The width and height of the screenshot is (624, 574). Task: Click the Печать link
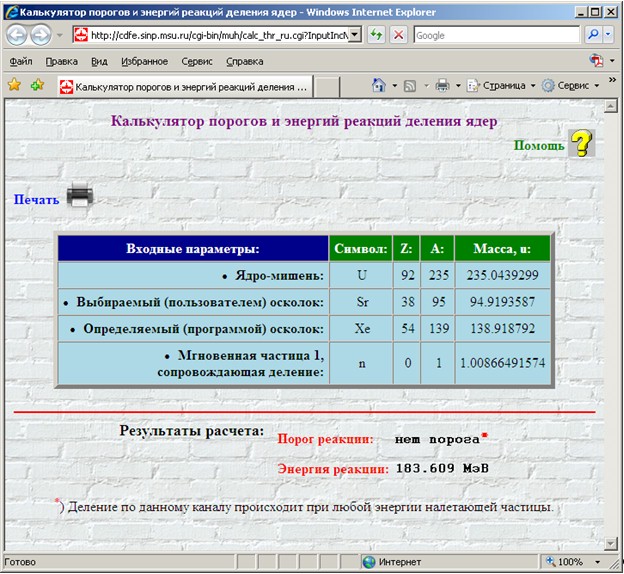click(x=36, y=199)
